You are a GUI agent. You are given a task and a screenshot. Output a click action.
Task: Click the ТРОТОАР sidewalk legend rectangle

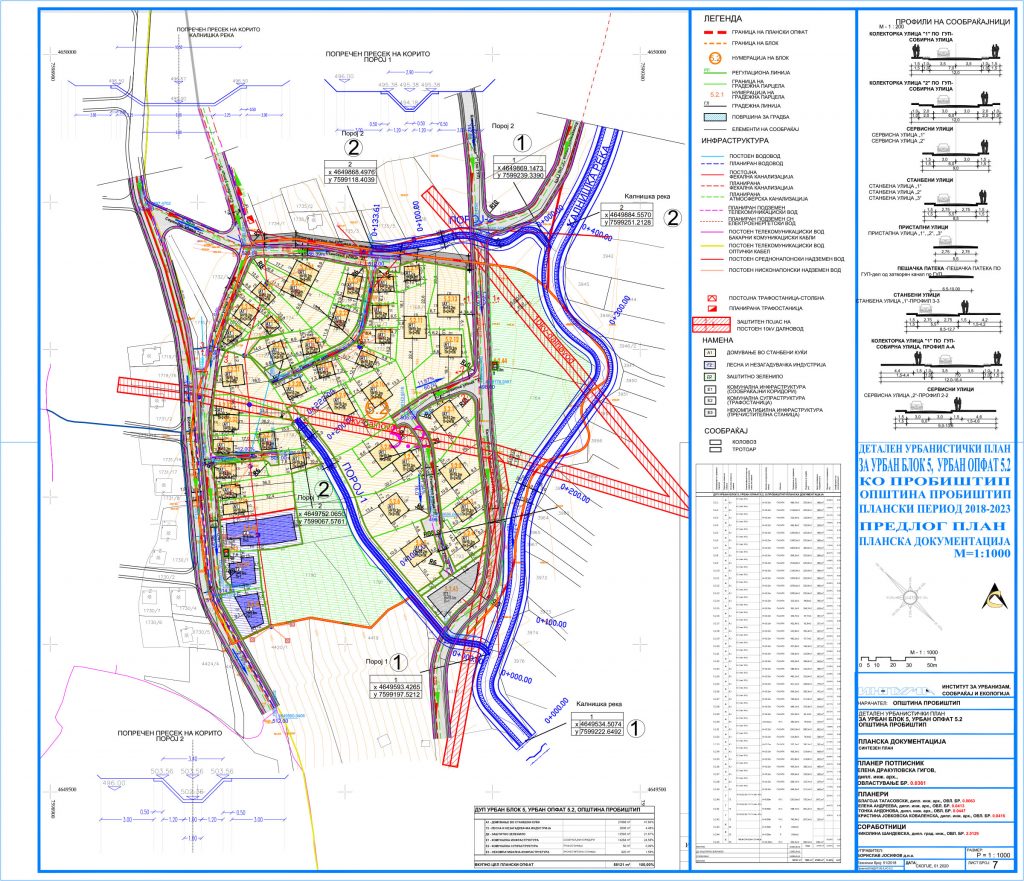pos(715,449)
